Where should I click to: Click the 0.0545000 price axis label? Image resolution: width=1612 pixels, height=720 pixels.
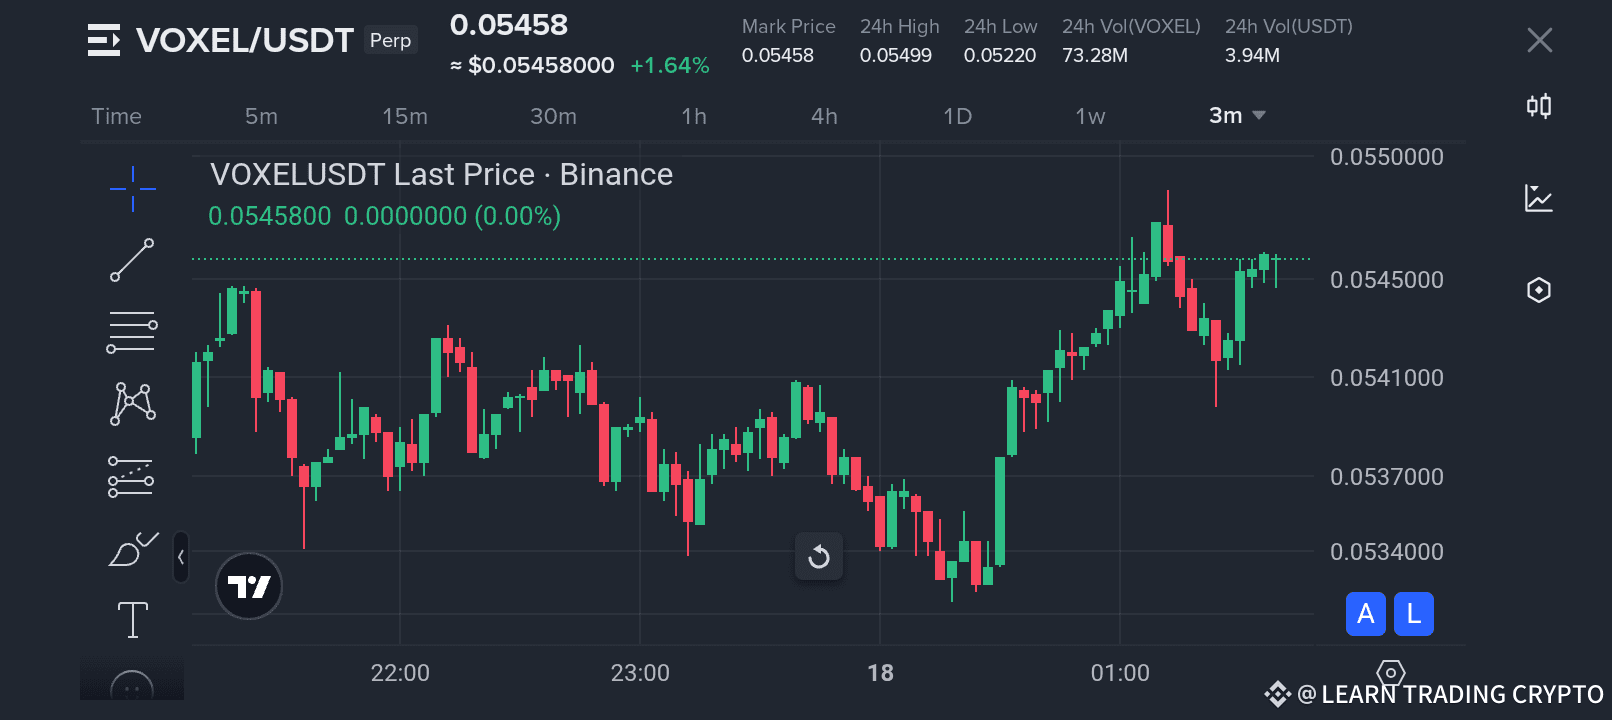[x=1387, y=280]
